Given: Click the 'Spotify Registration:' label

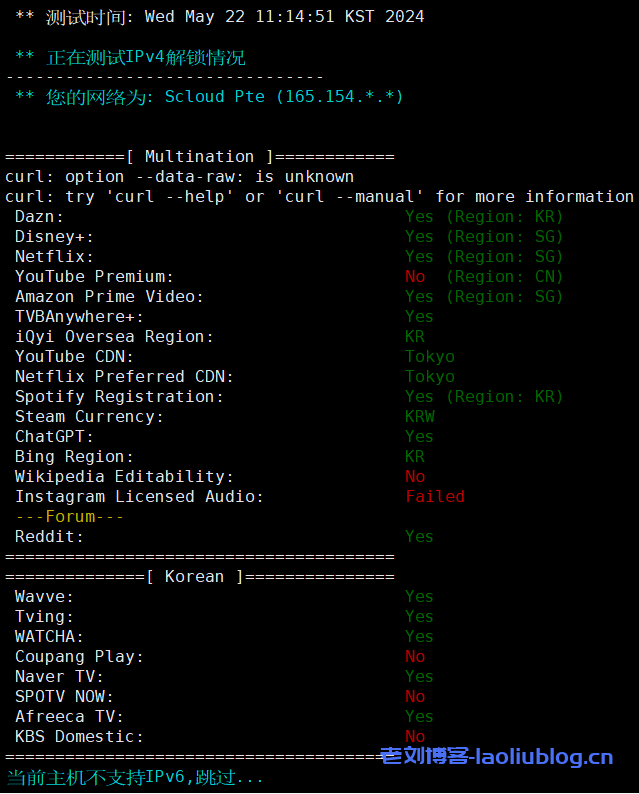Looking at the screenshot, I should click(119, 396).
